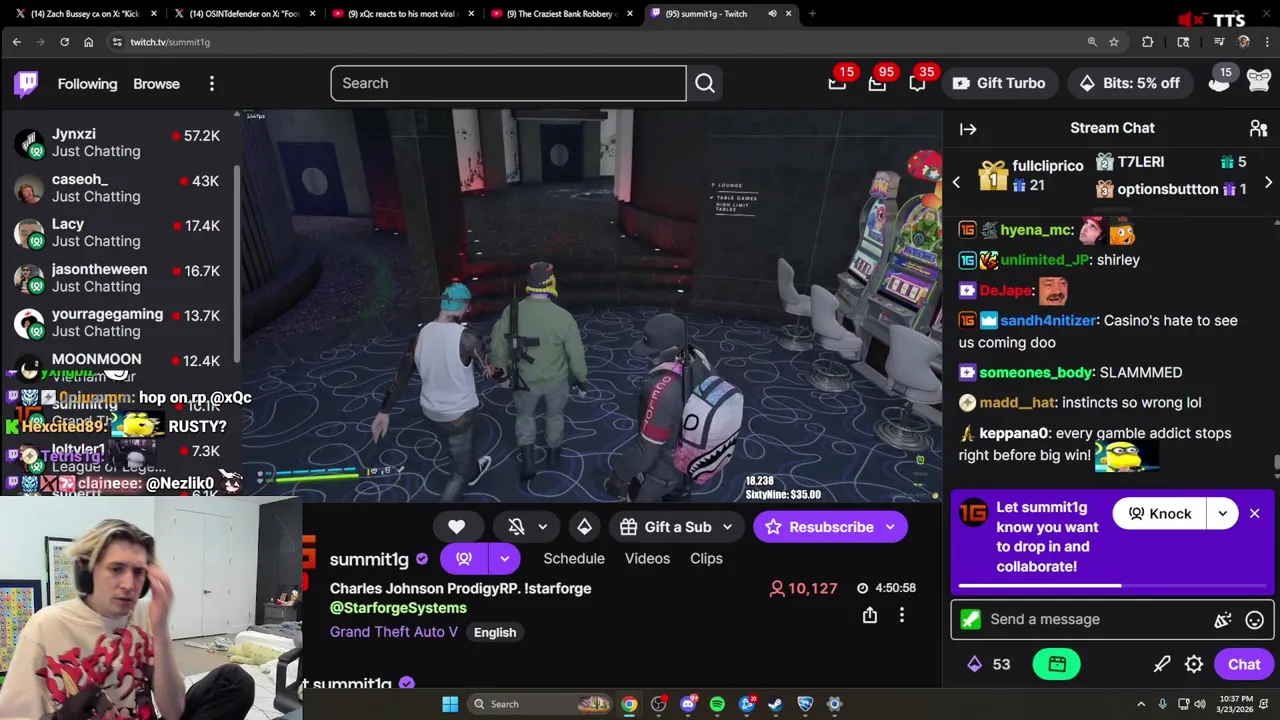Expand dropdown next to stream together button
The image size is (1280, 720).
click(505, 558)
